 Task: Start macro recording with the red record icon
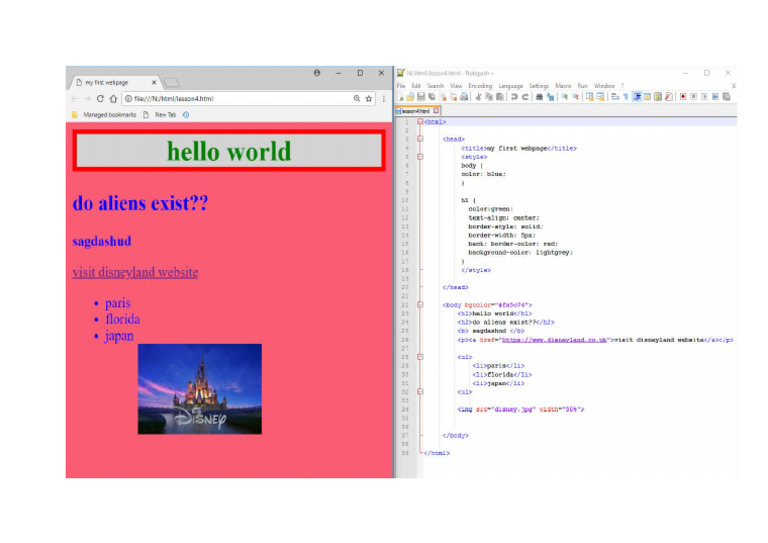[x=683, y=97]
